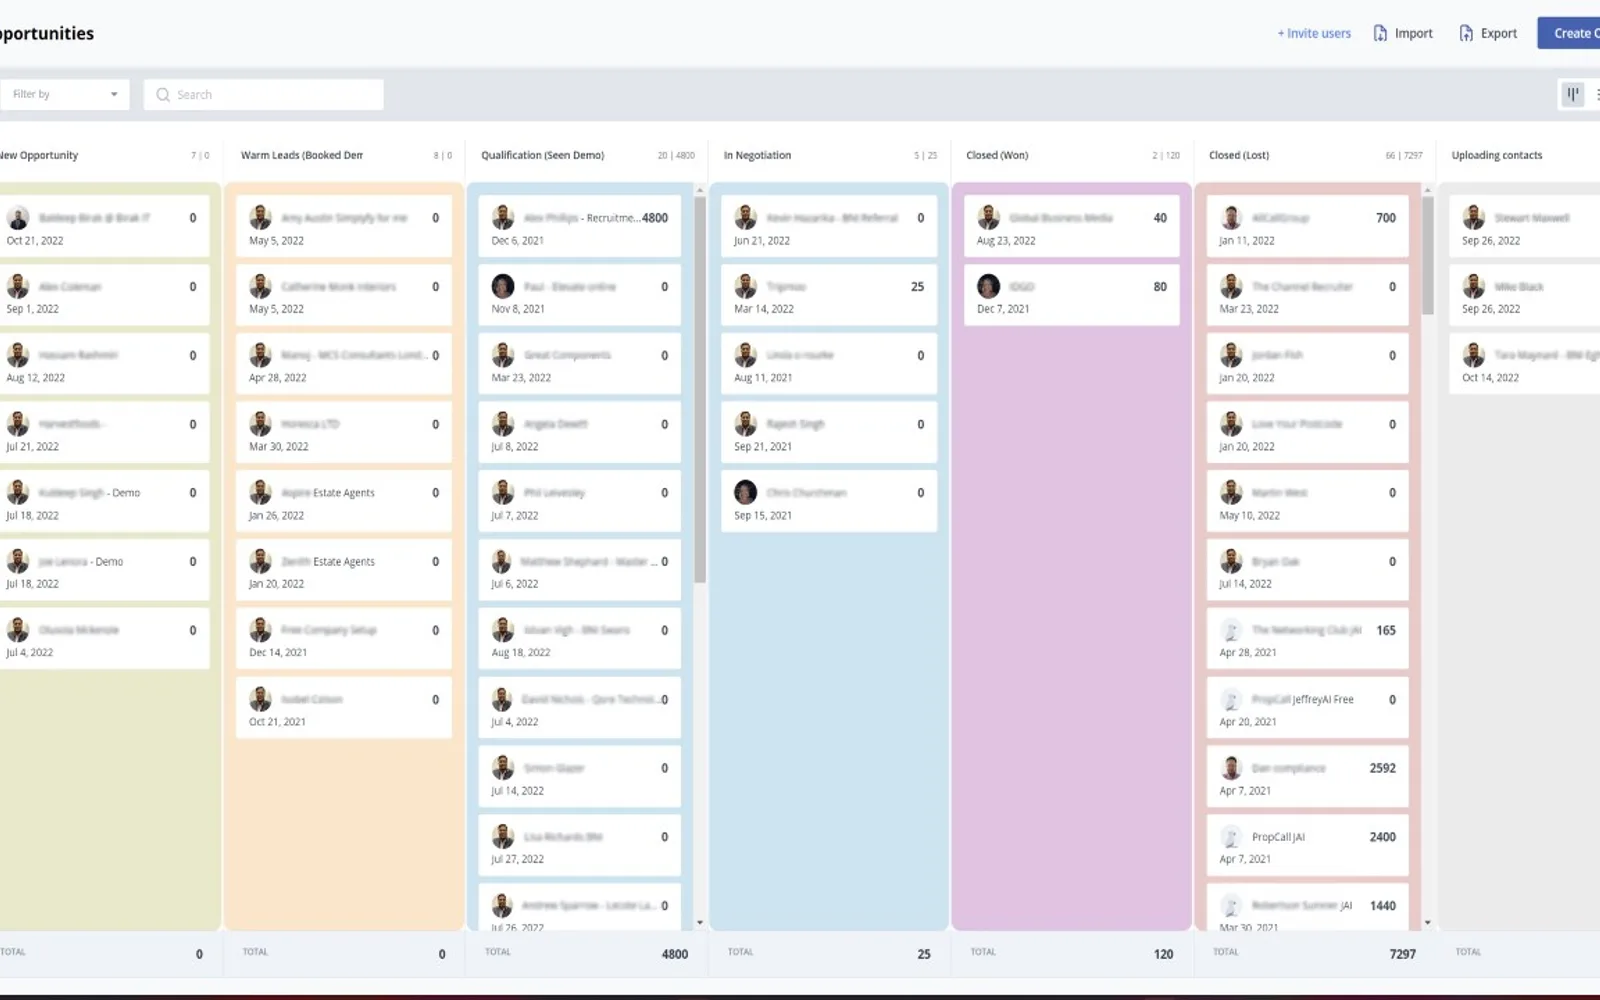The image size is (1600, 1000).
Task: Select the 4800 value on Recruitment card
Action: [x=655, y=217]
